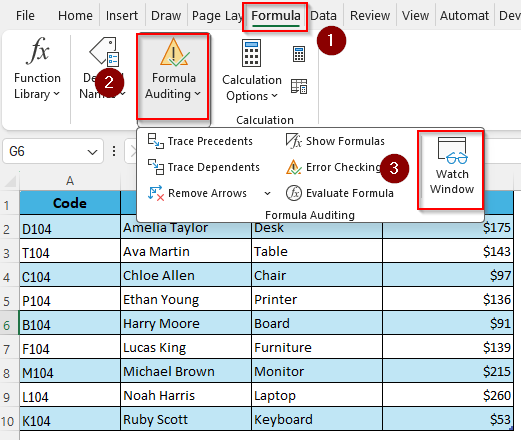Image resolution: width=521 pixels, height=440 pixels.
Task: Click Remove Arrows label
Action: (207, 193)
